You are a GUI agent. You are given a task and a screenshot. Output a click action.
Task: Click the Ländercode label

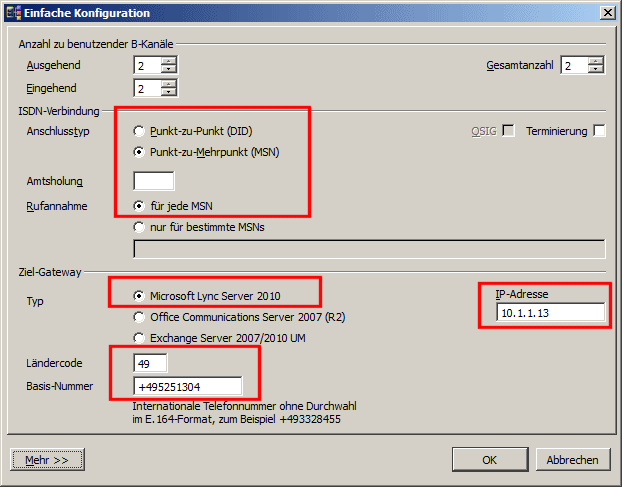[54, 363]
